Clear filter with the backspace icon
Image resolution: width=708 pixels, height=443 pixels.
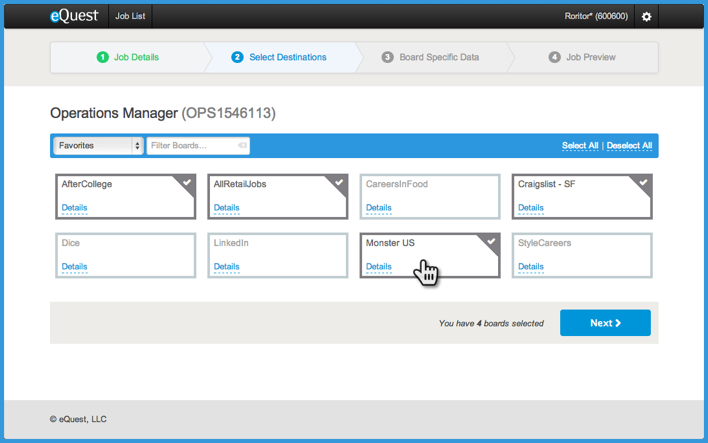pos(242,145)
